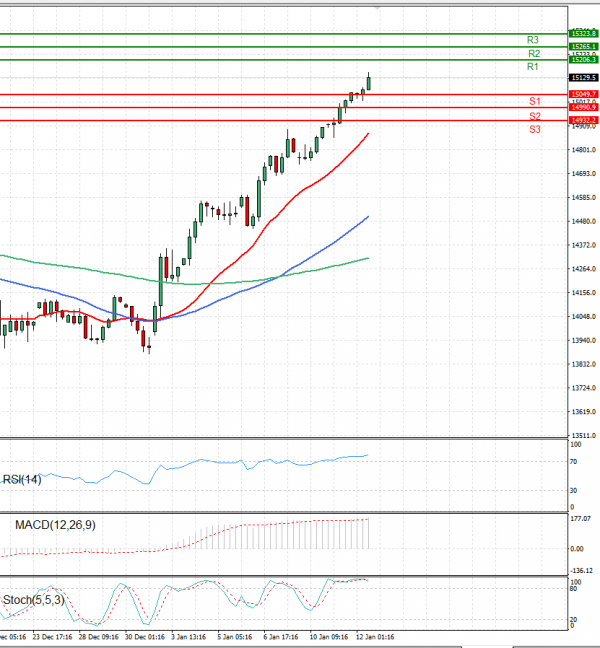Click the 12 Jan 01:16 time label
Image resolution: width=600 pixels, height=648 pixels.
pos(375,637)
